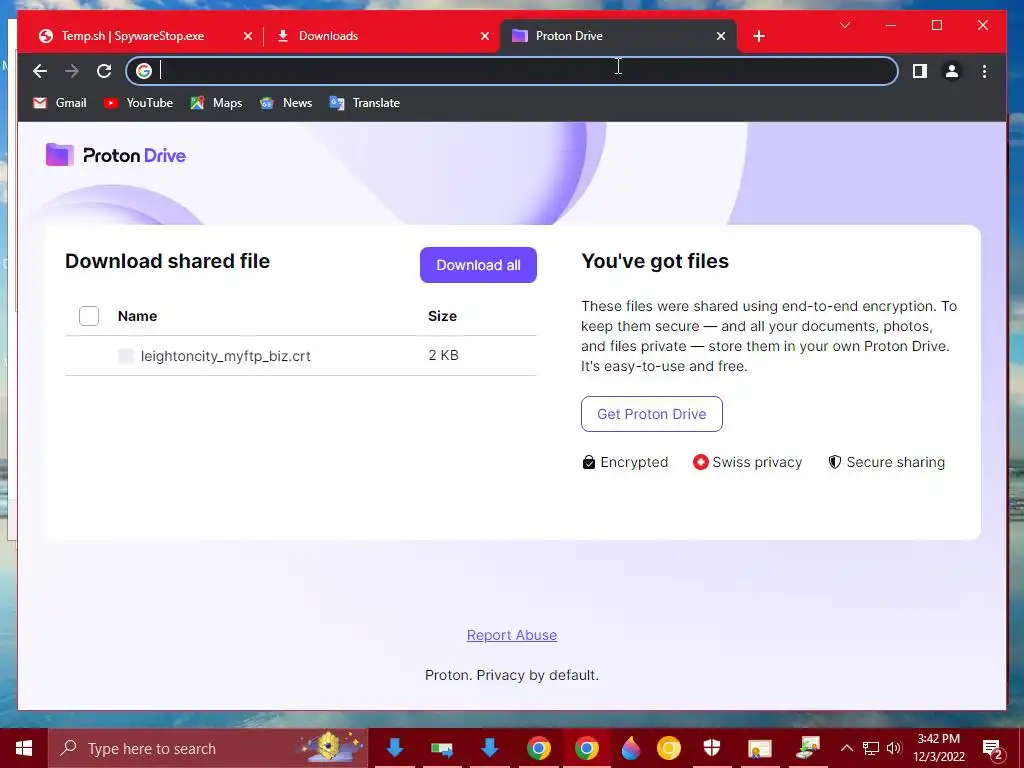The image size is (1024, 768).
Task: Click the leightoncity_myftp_biz.crt file icon
Action: click(125, 355)
